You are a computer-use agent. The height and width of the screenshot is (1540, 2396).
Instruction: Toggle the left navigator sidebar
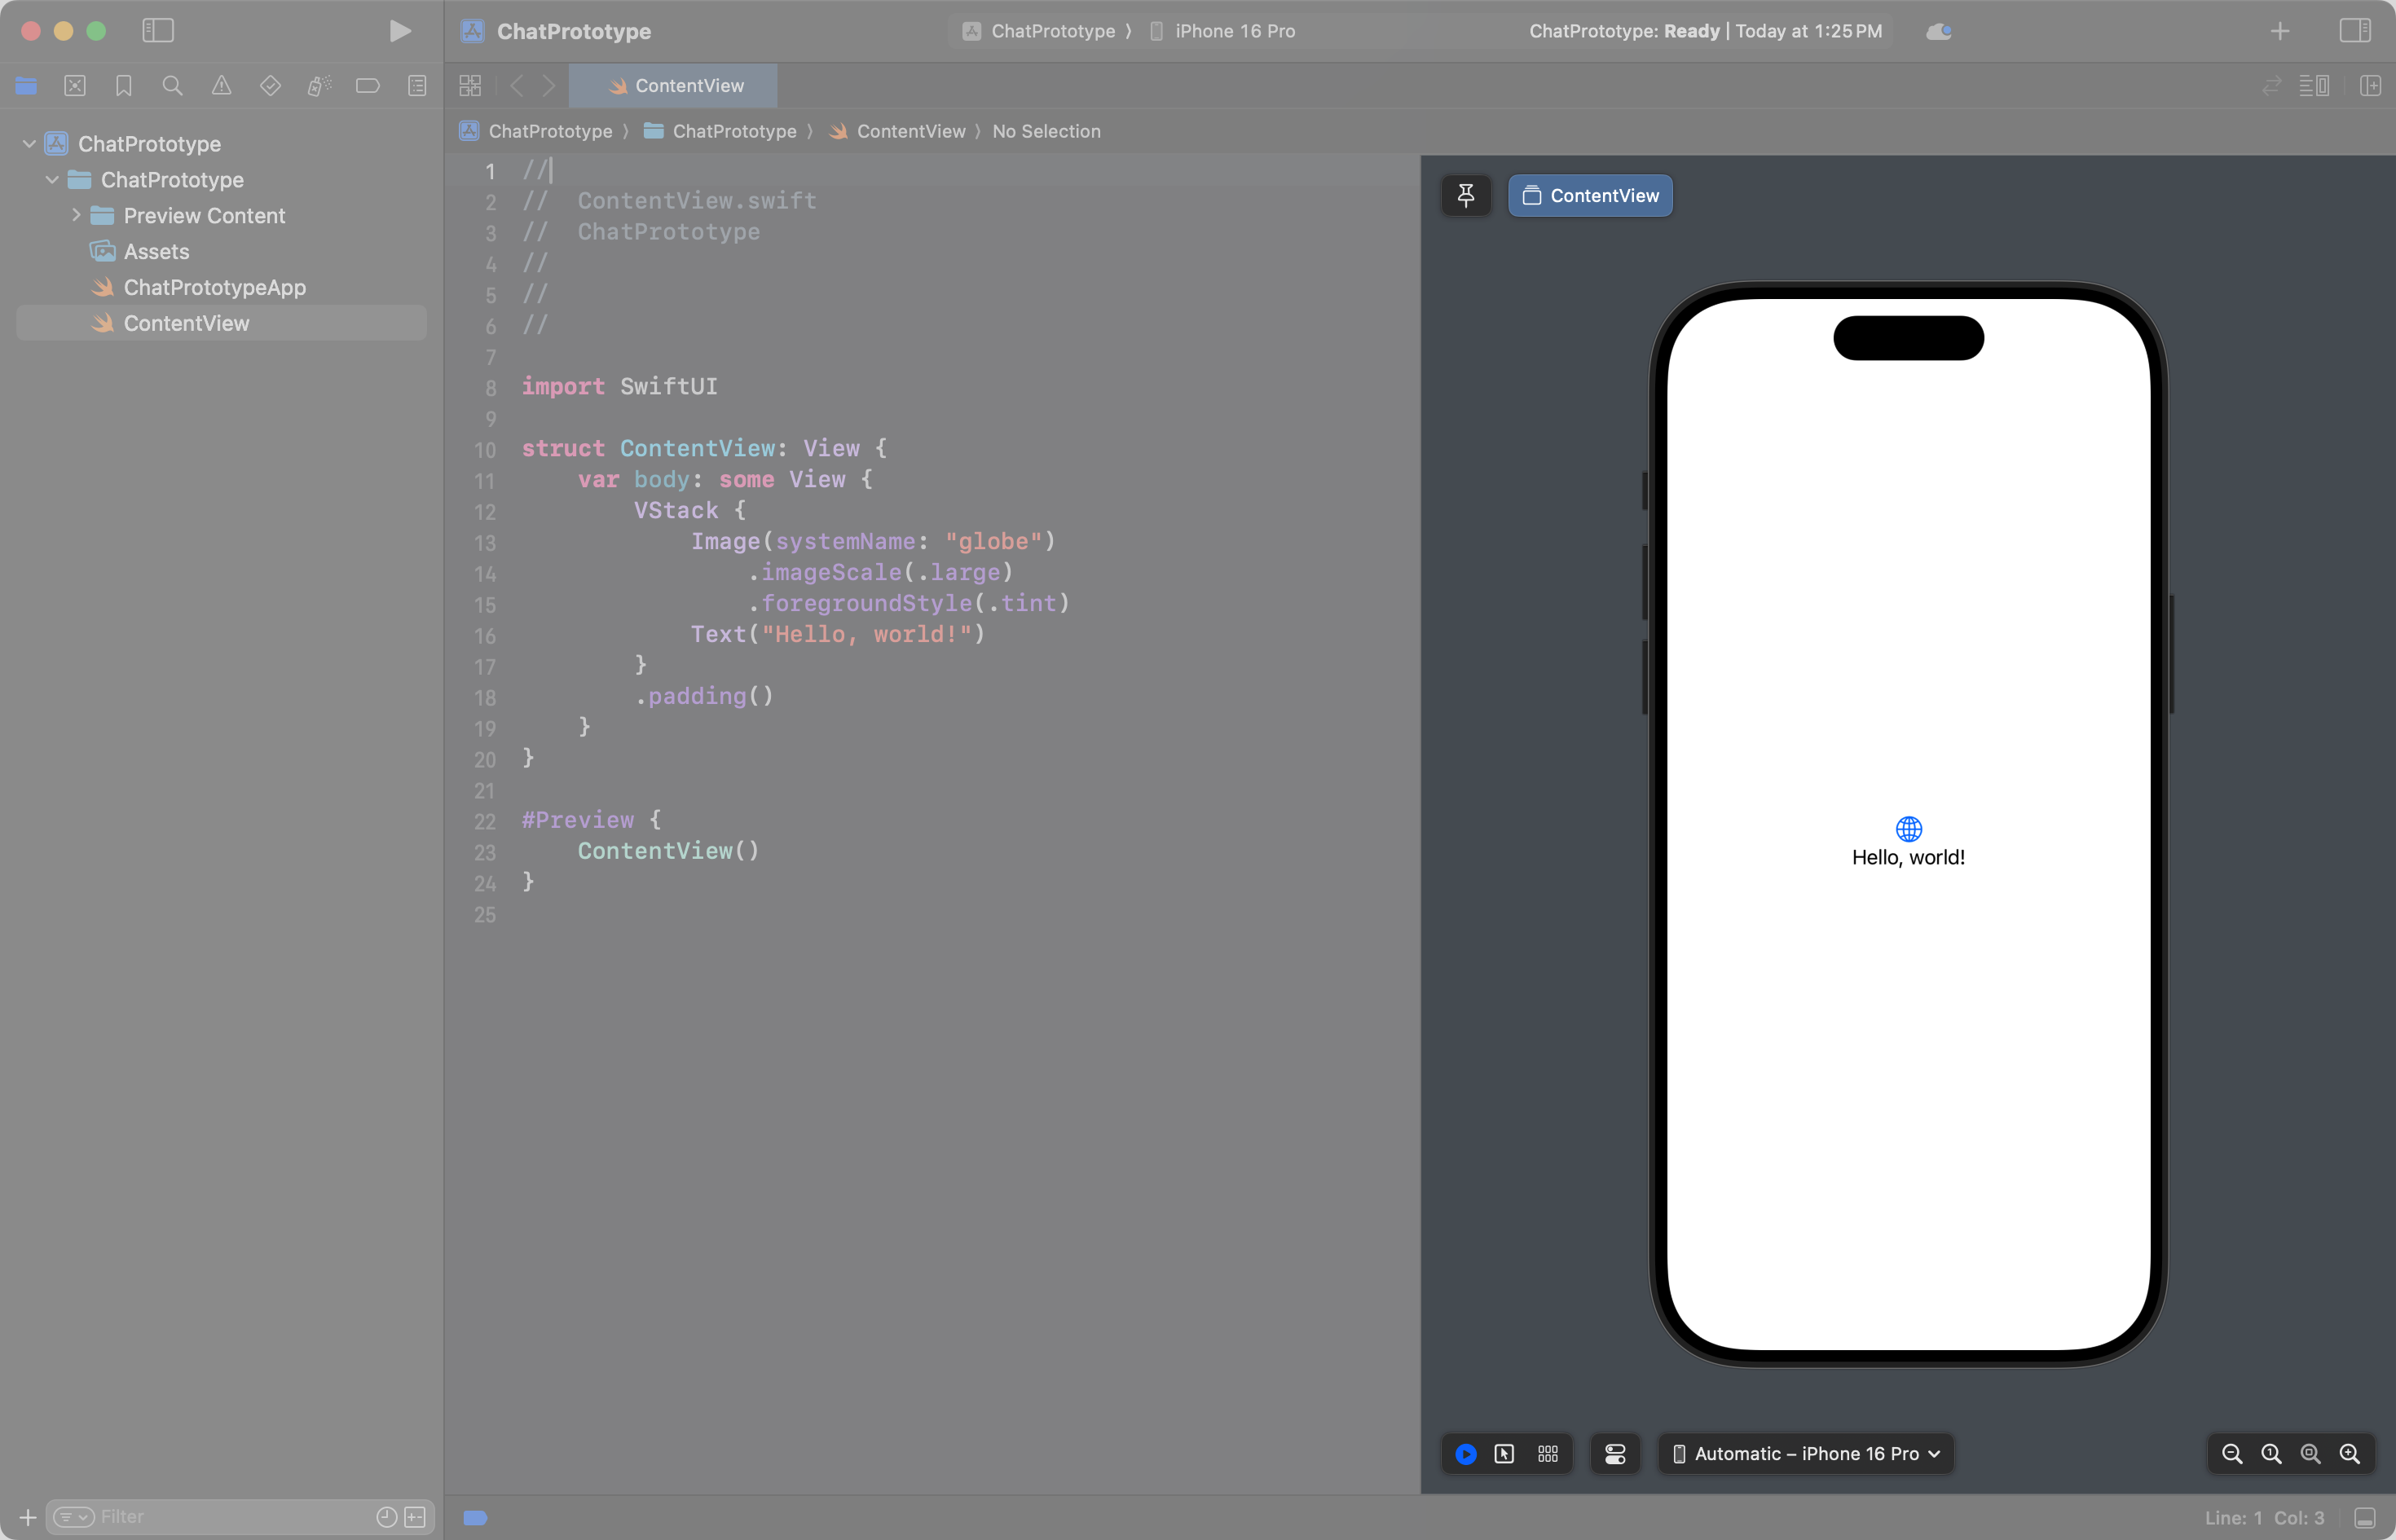pos(158,31)
